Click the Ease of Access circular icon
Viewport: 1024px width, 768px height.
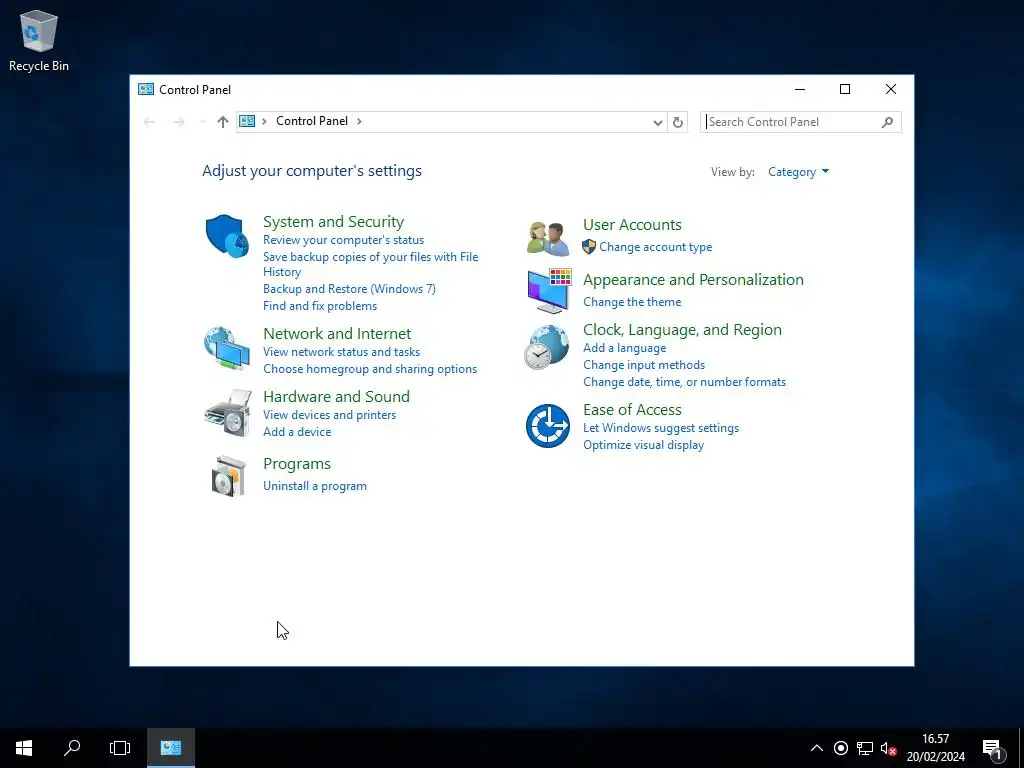coord(548,426)
